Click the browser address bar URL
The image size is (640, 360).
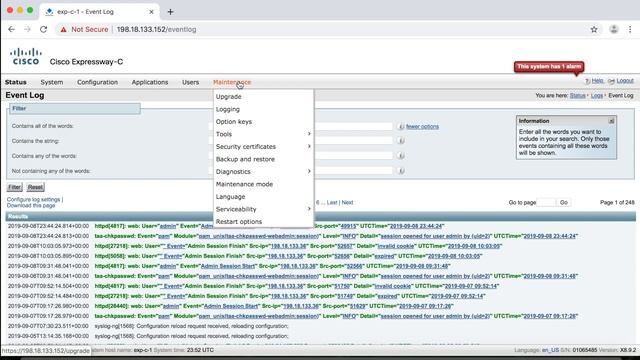point(156,29)
